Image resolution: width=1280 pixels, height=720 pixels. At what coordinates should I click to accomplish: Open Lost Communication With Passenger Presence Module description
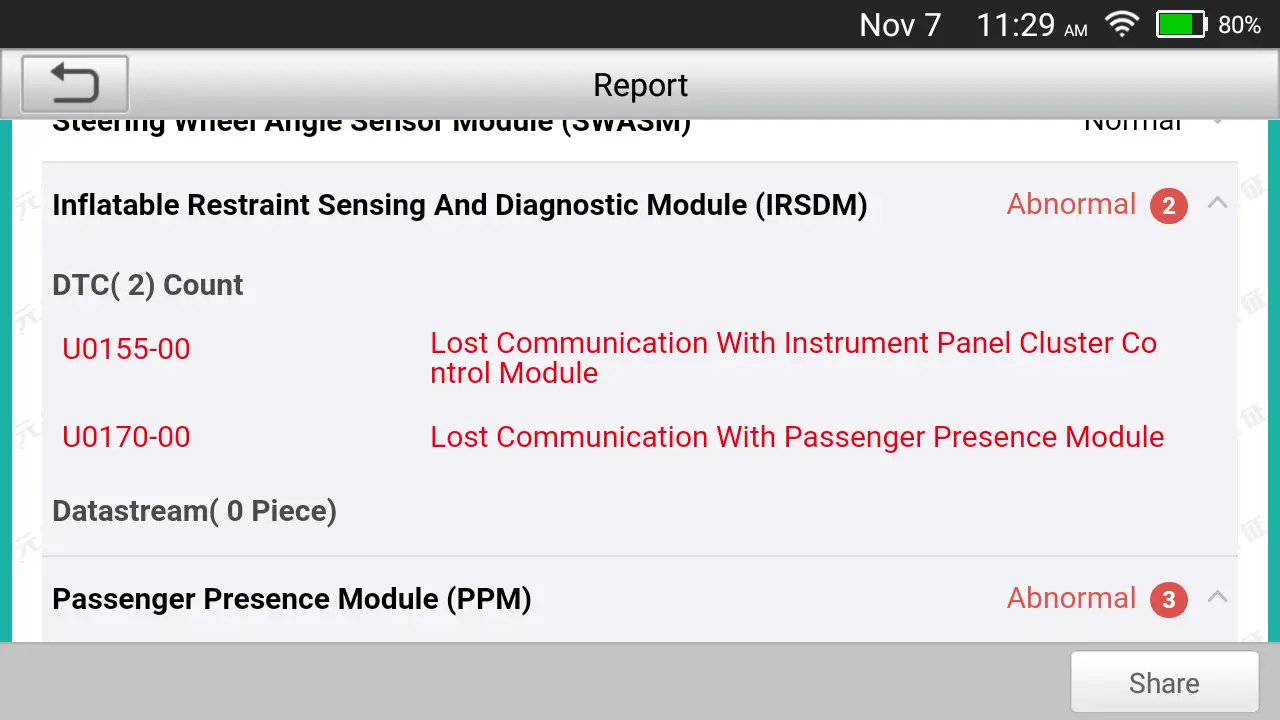click(x=797, y=437)
